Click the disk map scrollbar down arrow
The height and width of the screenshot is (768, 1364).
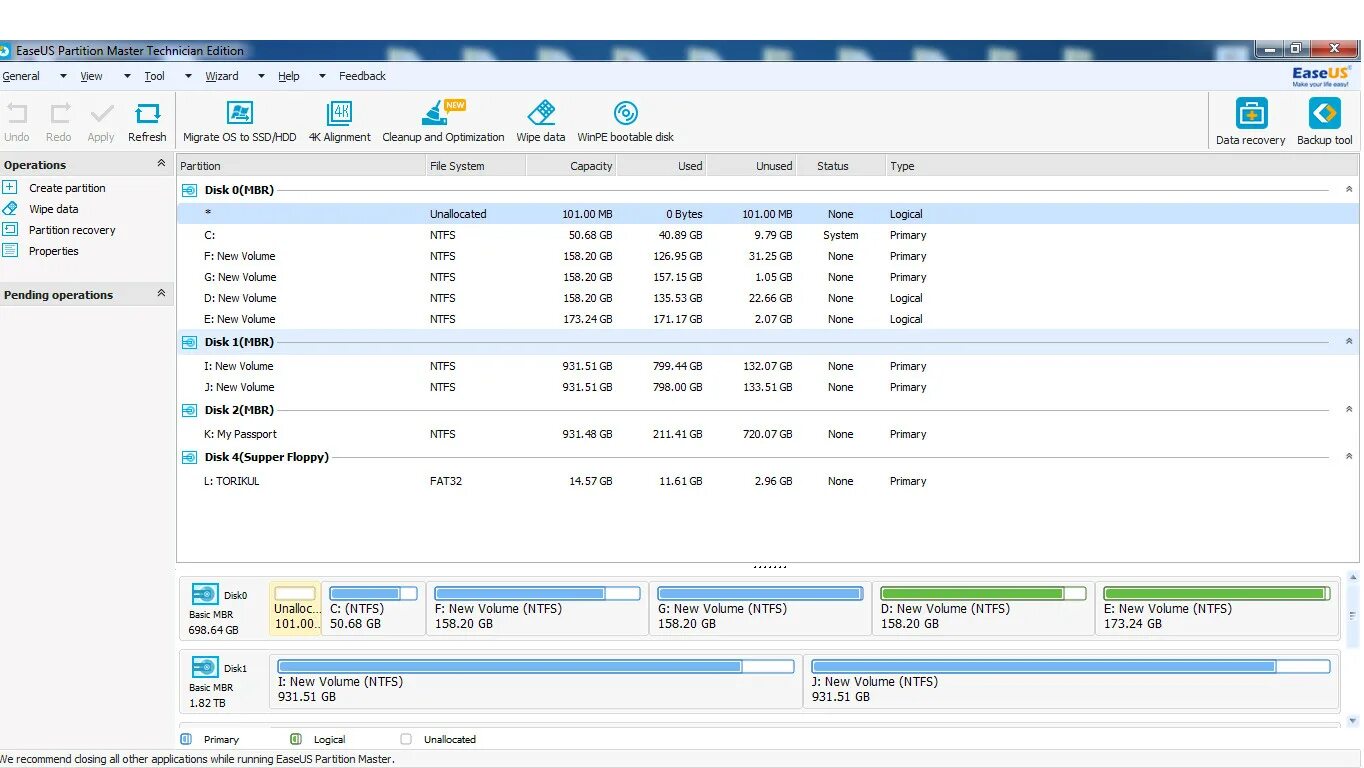click(x=1353, y=721)
